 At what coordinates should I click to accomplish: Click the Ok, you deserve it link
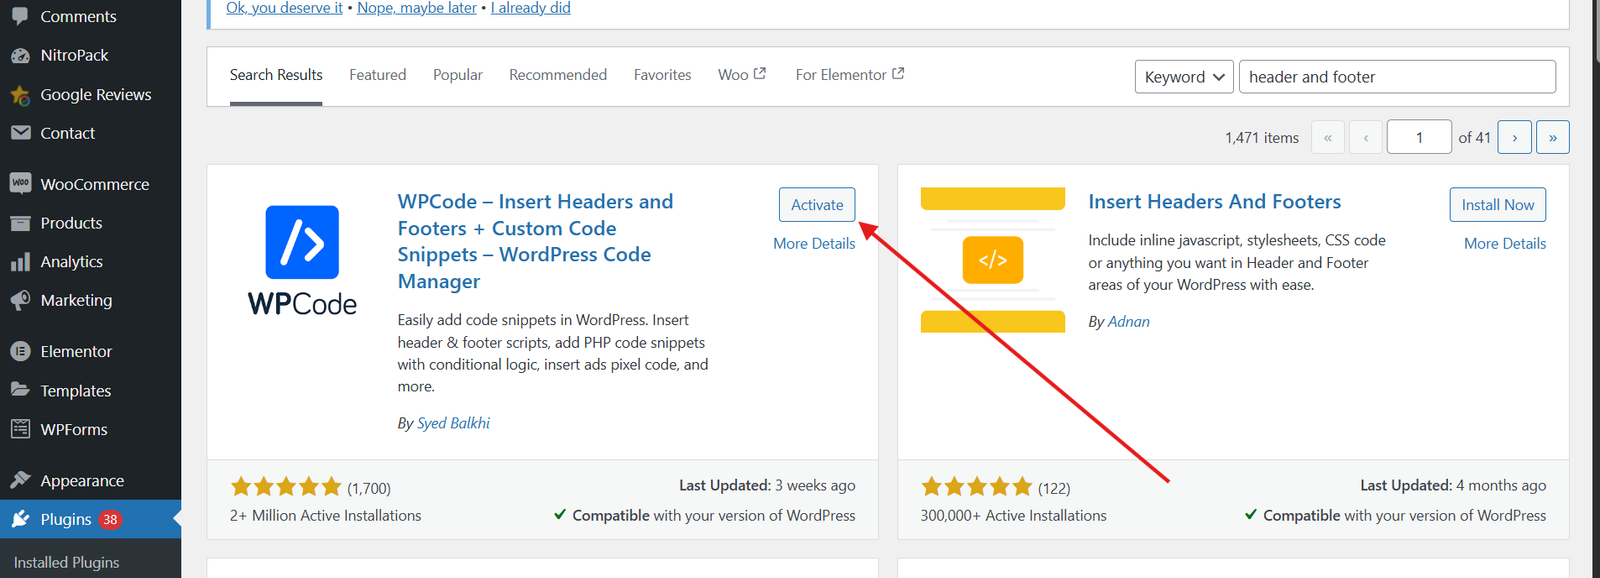284,8
